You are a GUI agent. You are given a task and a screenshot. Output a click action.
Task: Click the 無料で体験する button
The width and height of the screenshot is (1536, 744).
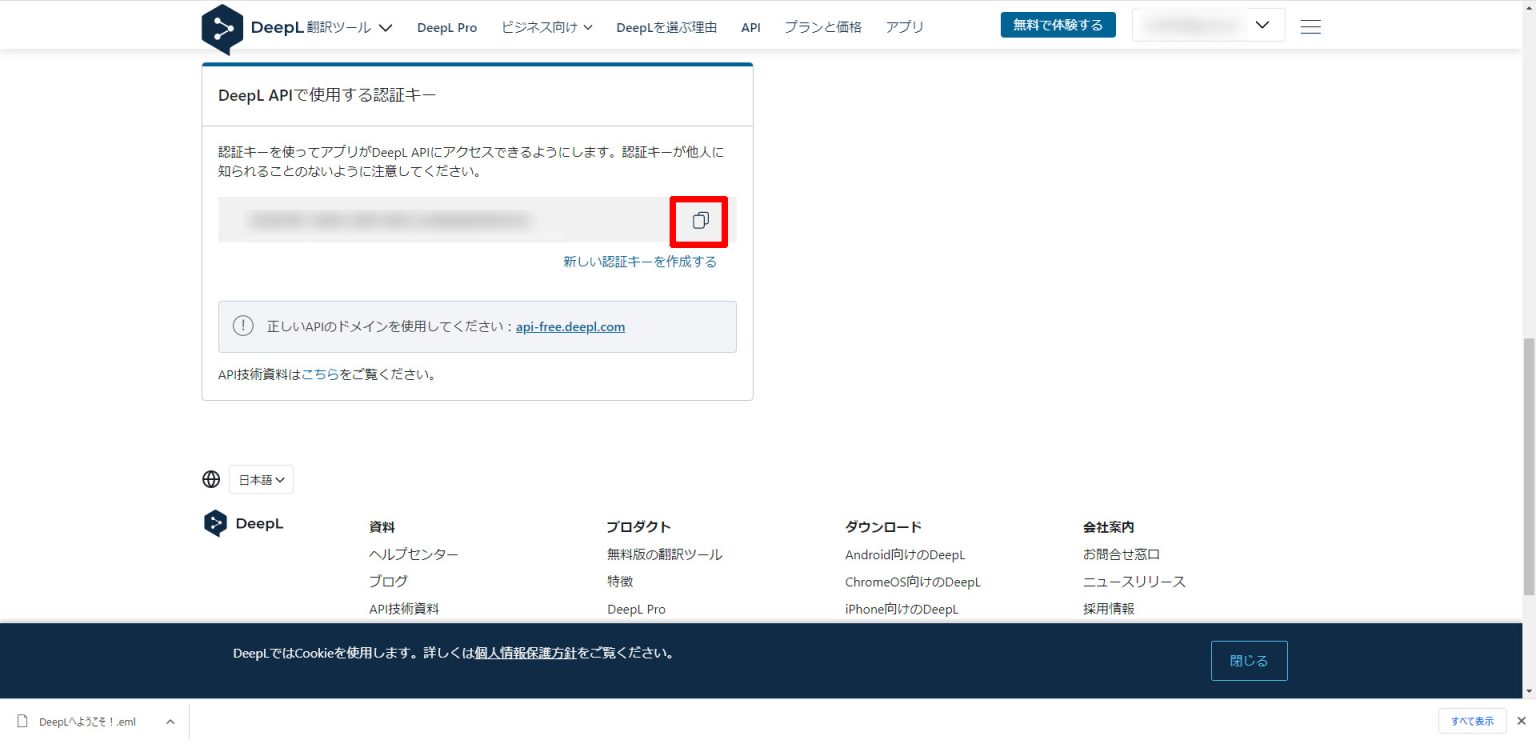[x=1057, y=24]
